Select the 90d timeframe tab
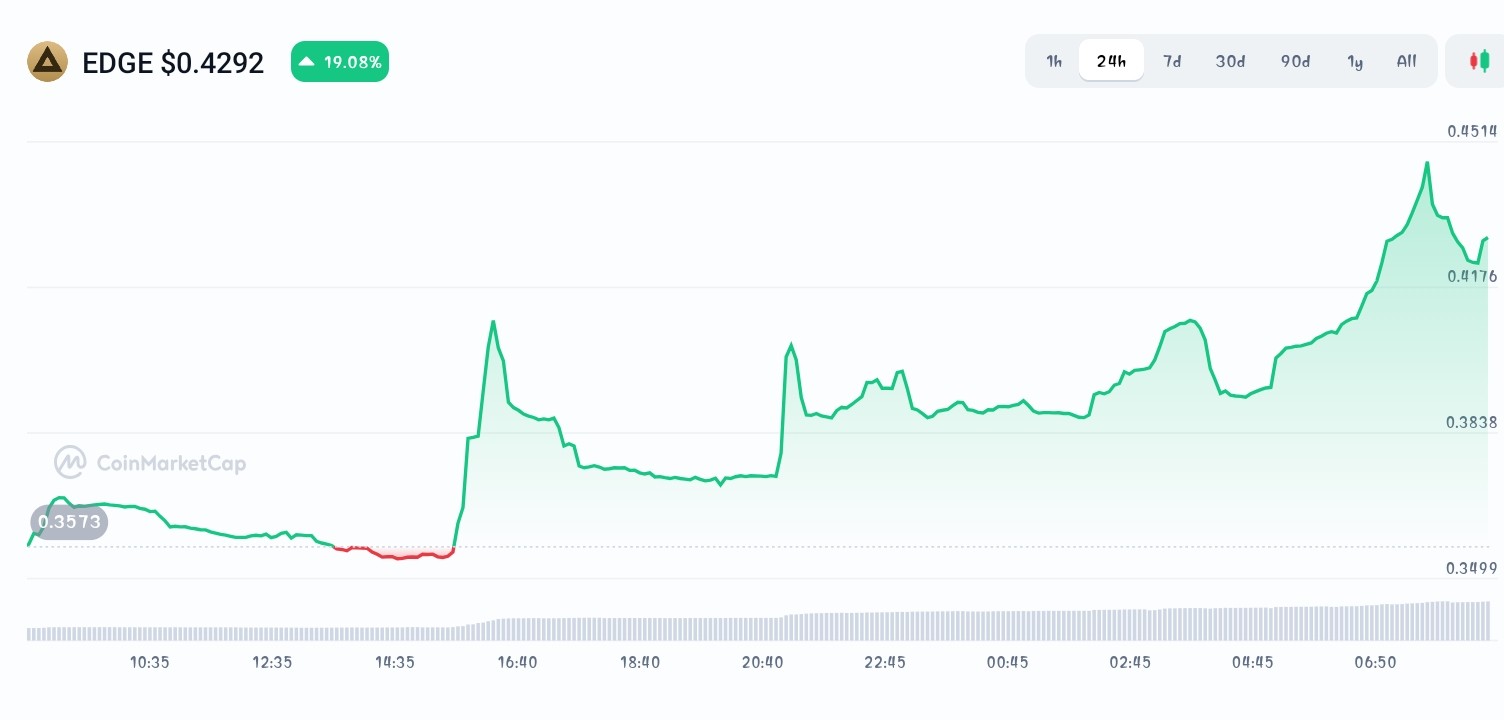 1295,61
